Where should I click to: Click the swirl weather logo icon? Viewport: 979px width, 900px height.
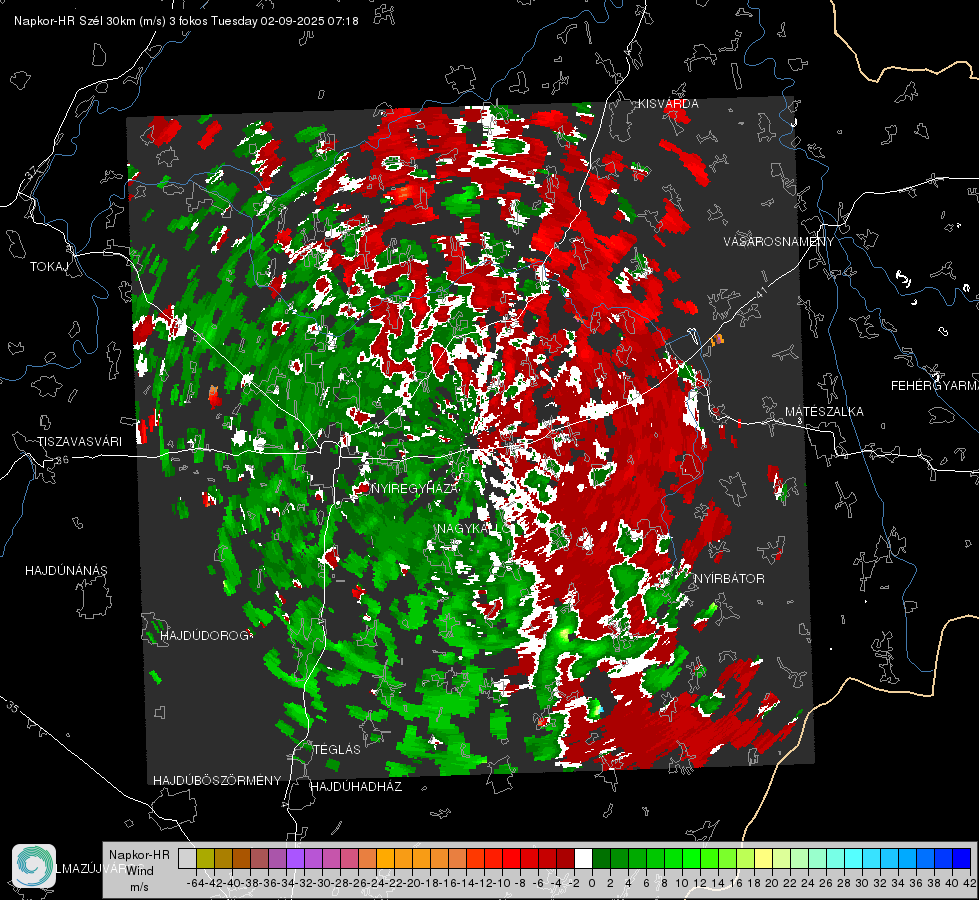tap(34, 866)
